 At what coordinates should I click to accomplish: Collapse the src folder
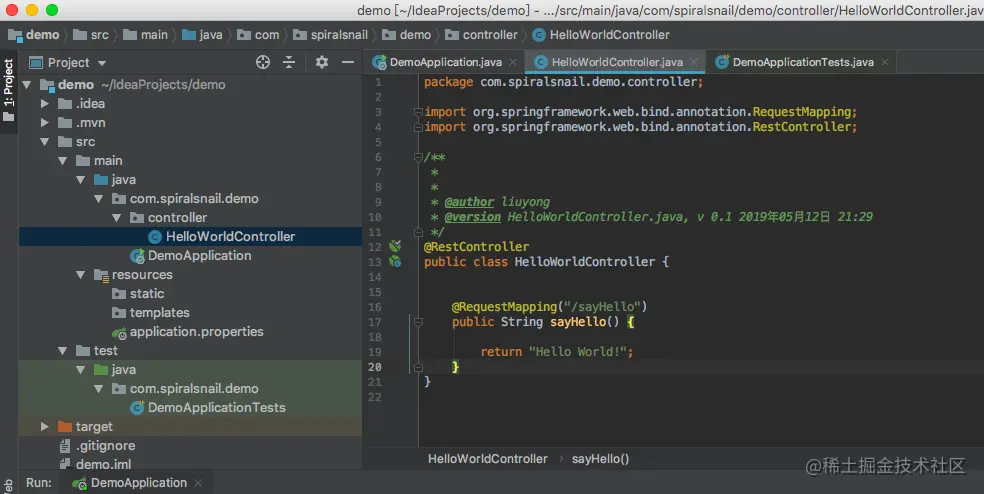pyautogui.click(x=45, y=142)
